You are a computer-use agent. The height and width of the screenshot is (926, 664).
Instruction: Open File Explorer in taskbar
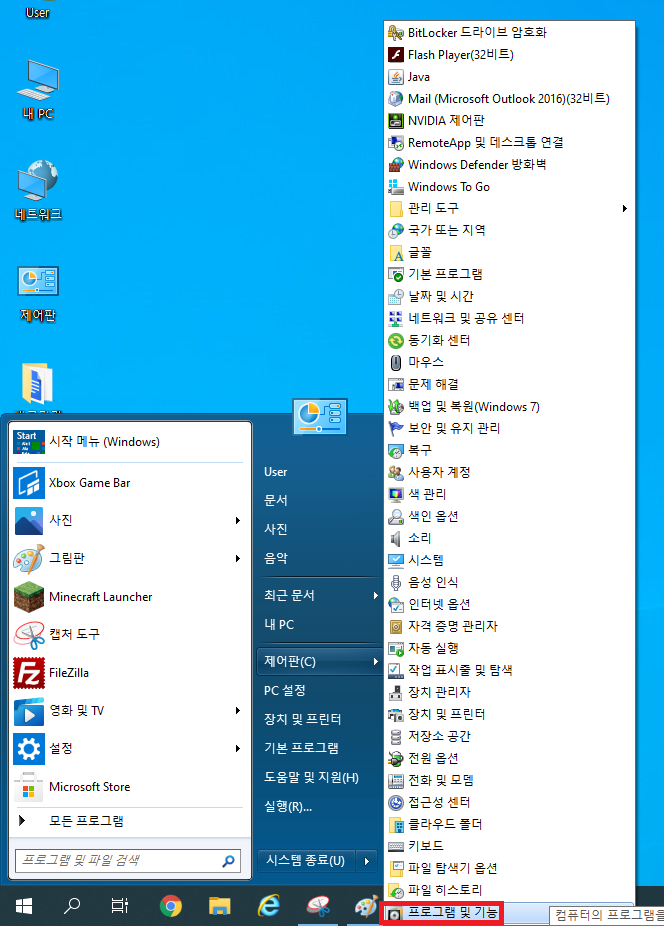(220, 905)
